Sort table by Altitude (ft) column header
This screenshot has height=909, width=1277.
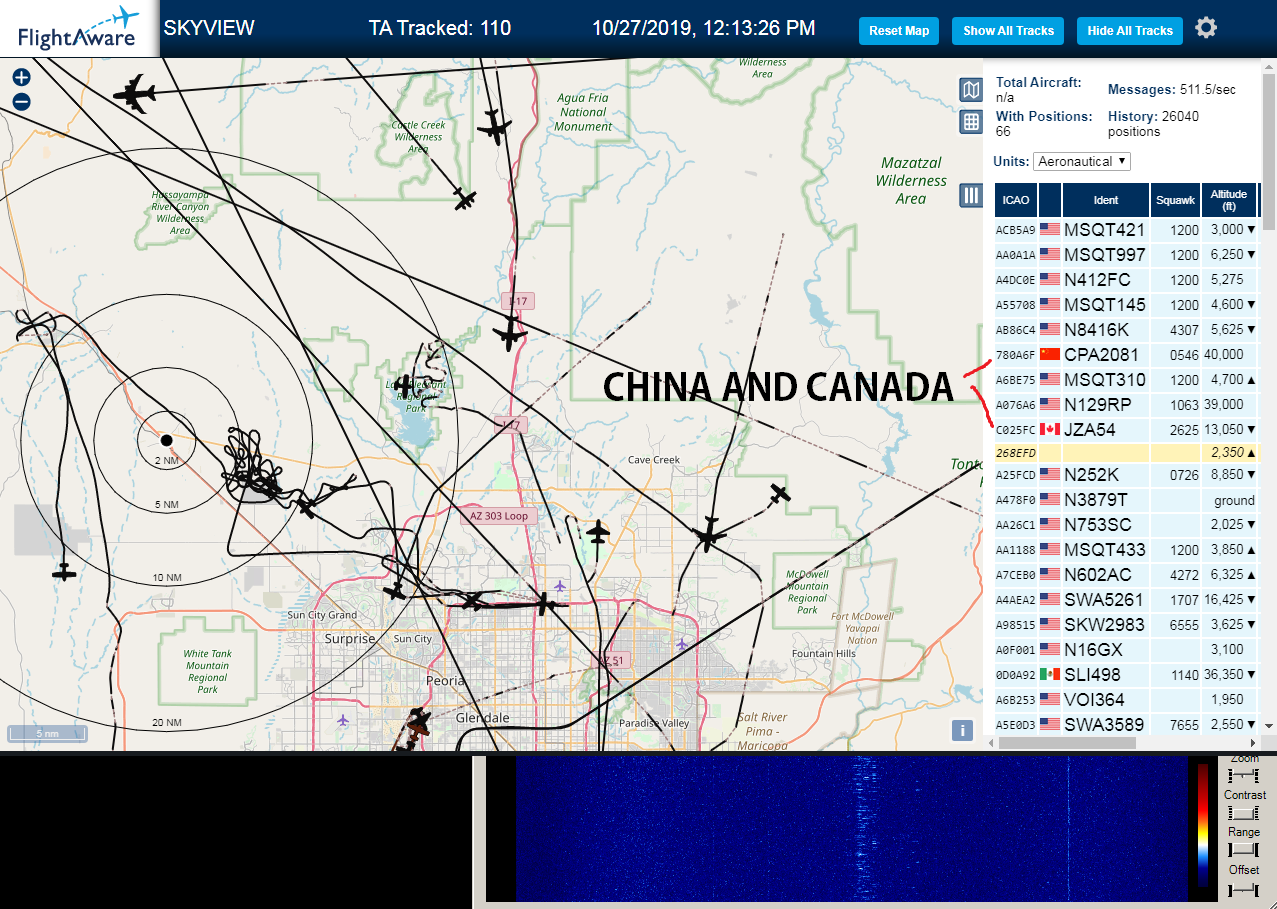tap(1229, 200)
